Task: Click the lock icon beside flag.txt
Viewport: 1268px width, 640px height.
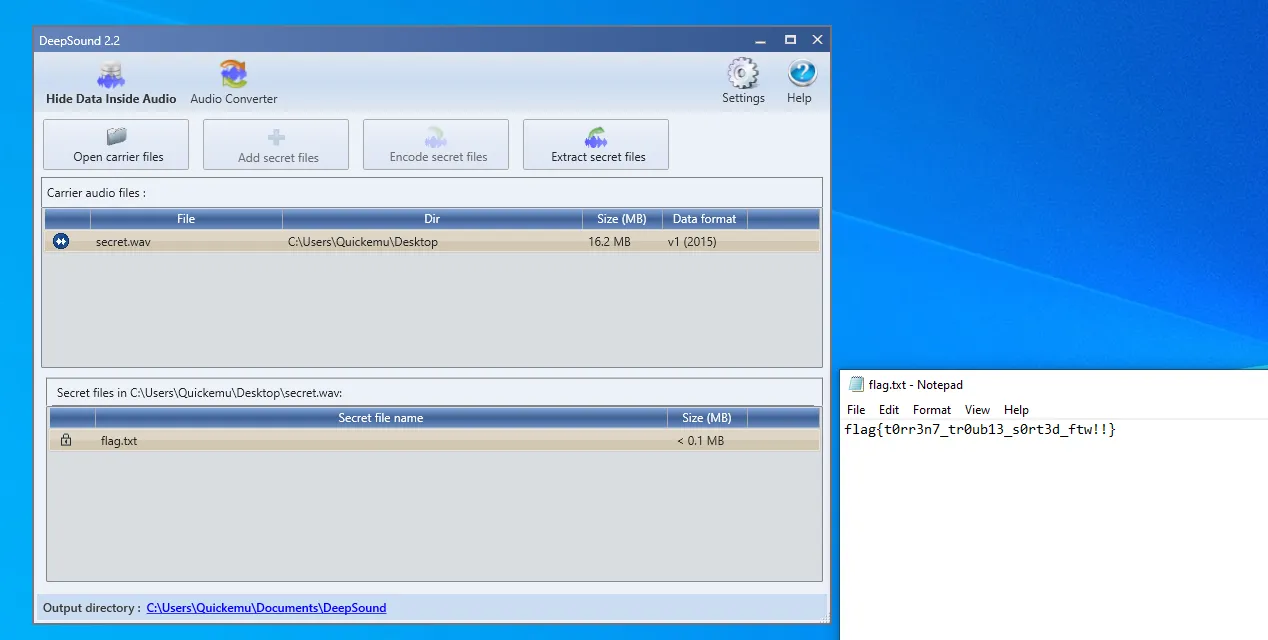Action: [x=66, y=440]
